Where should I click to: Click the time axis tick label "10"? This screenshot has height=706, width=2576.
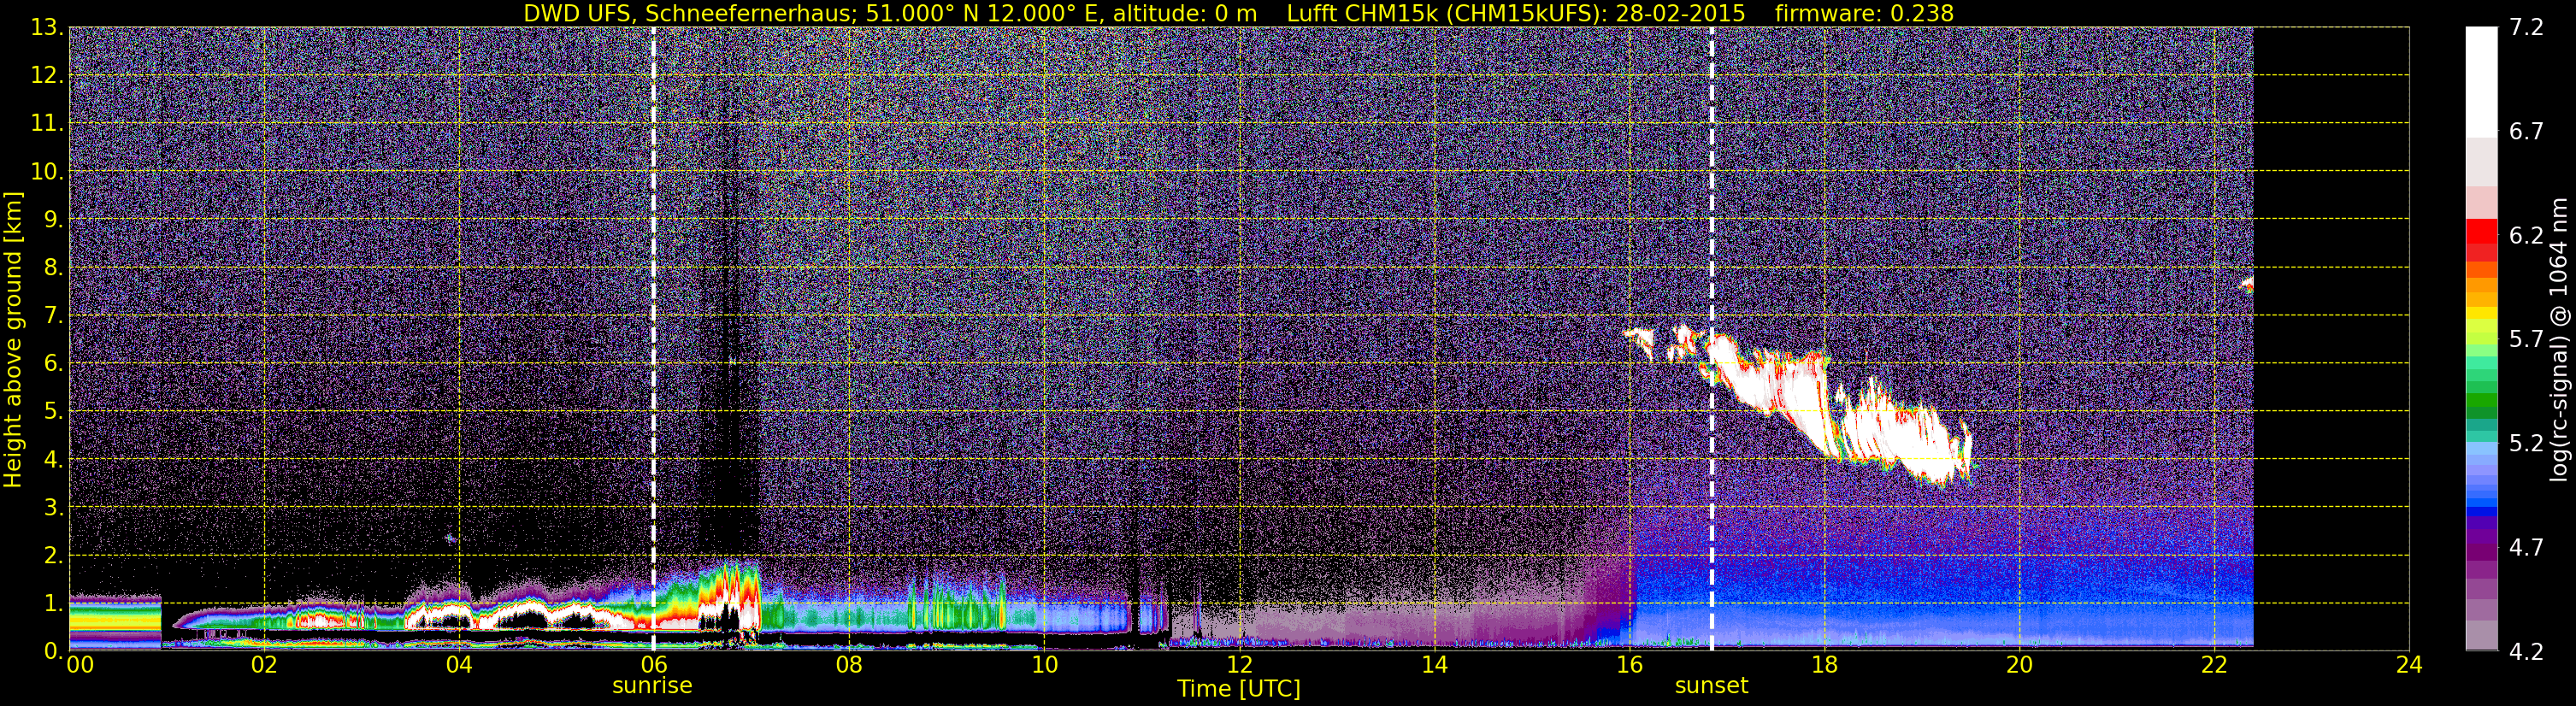[1044, 665]
